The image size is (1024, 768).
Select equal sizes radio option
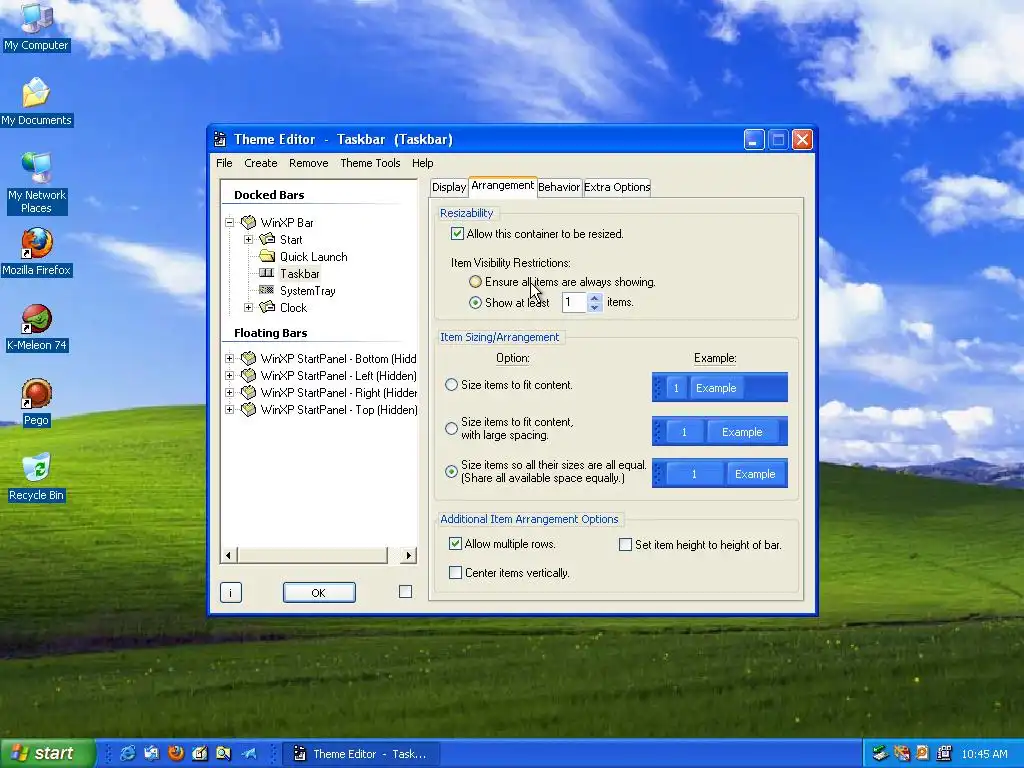click(x=451, y=472)
